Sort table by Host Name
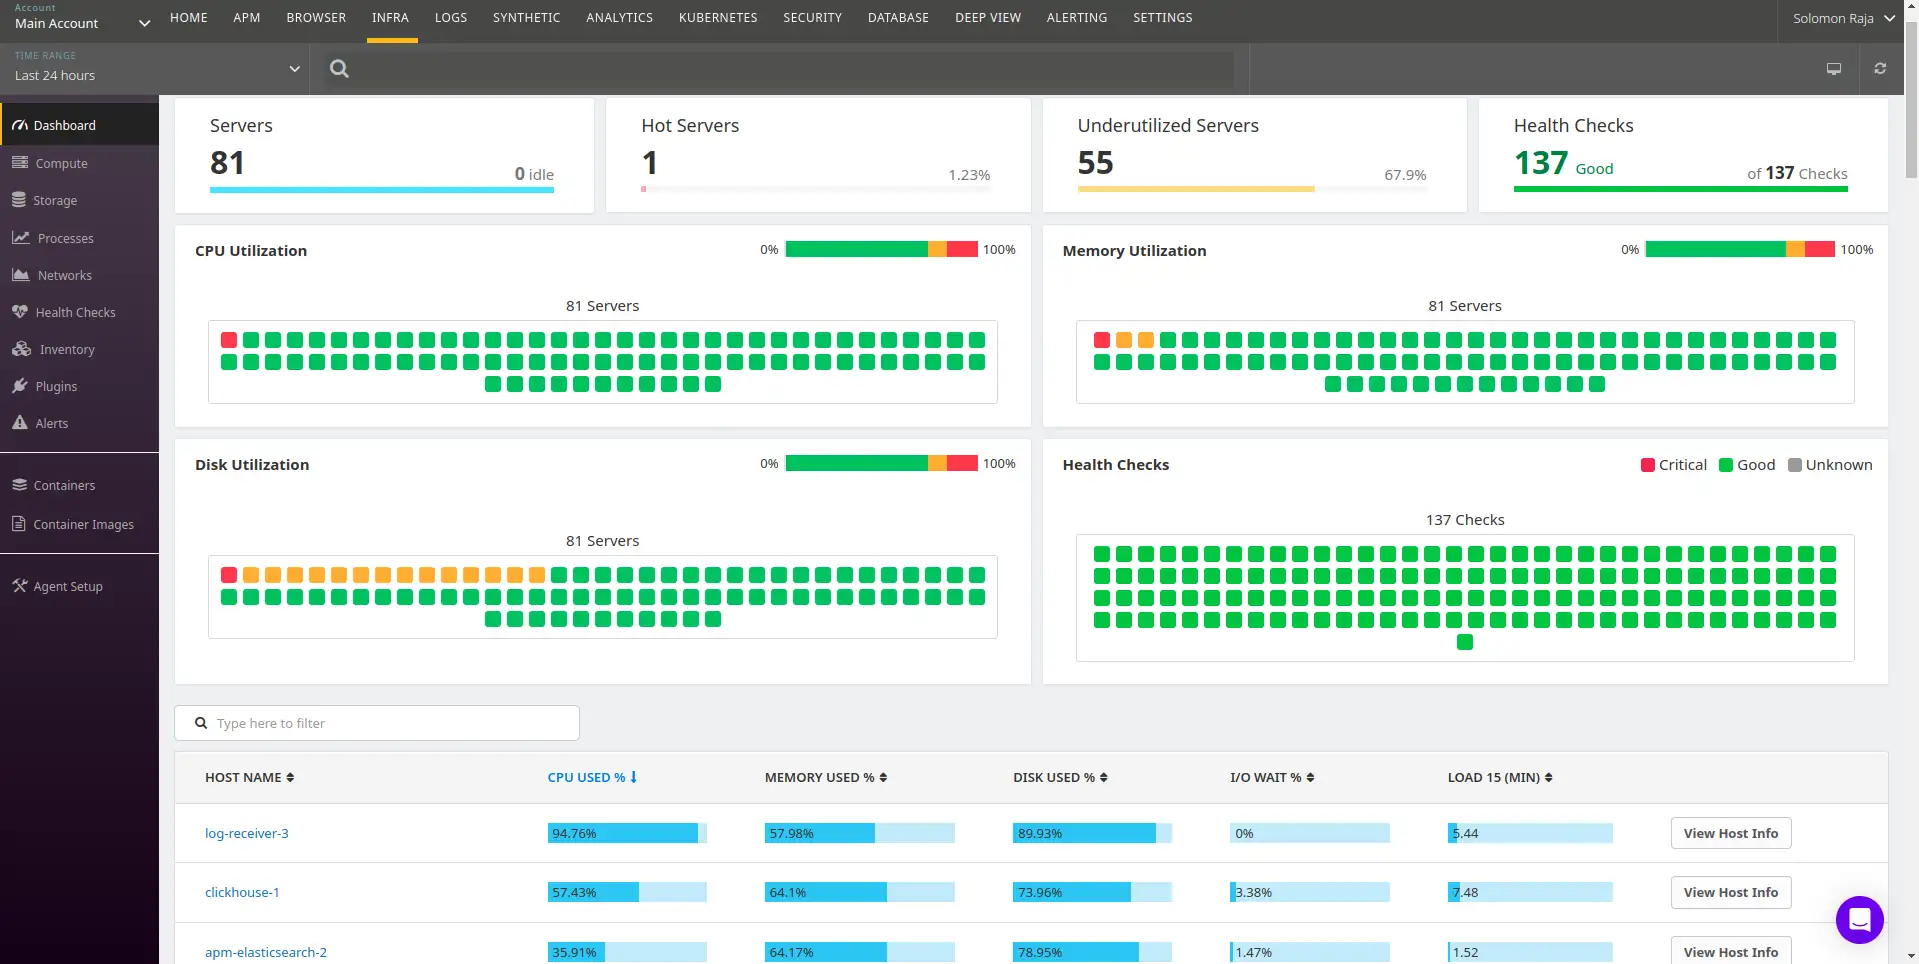 point(249,777)
